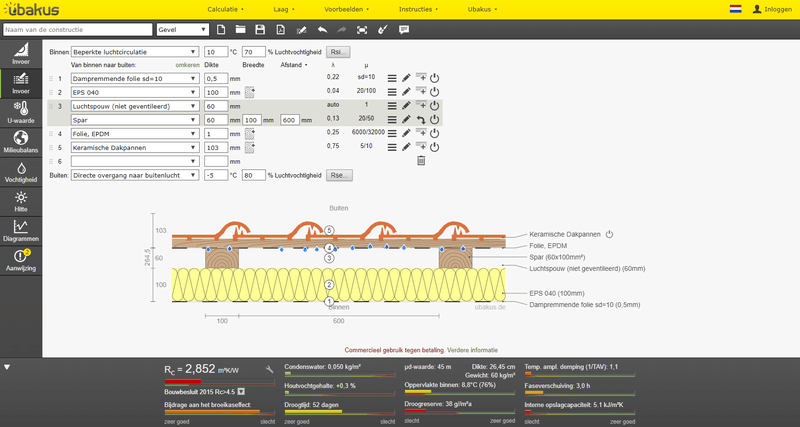The height and width of the screenshot is (427, 800).
Task: Open the folder icon to load a construction
Action: click(241, 30)
